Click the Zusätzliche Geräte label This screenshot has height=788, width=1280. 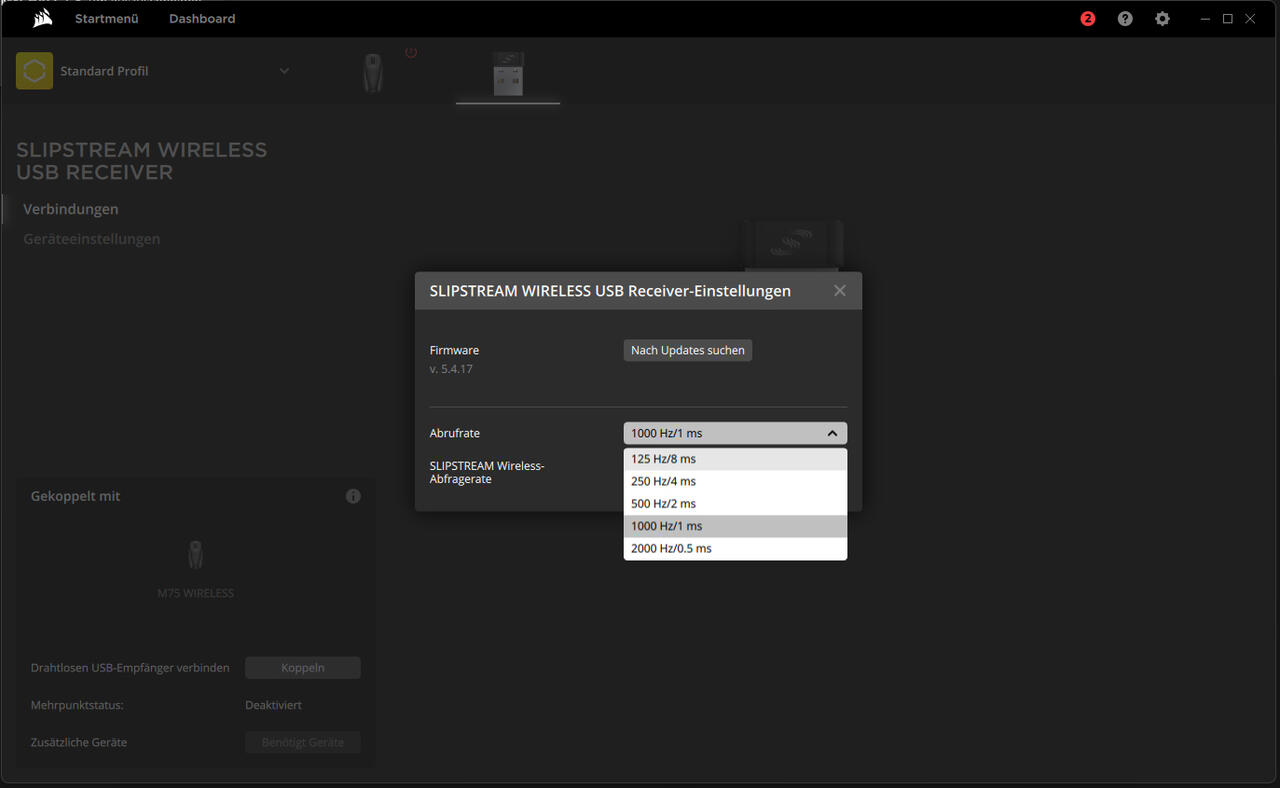click(79, 742)
